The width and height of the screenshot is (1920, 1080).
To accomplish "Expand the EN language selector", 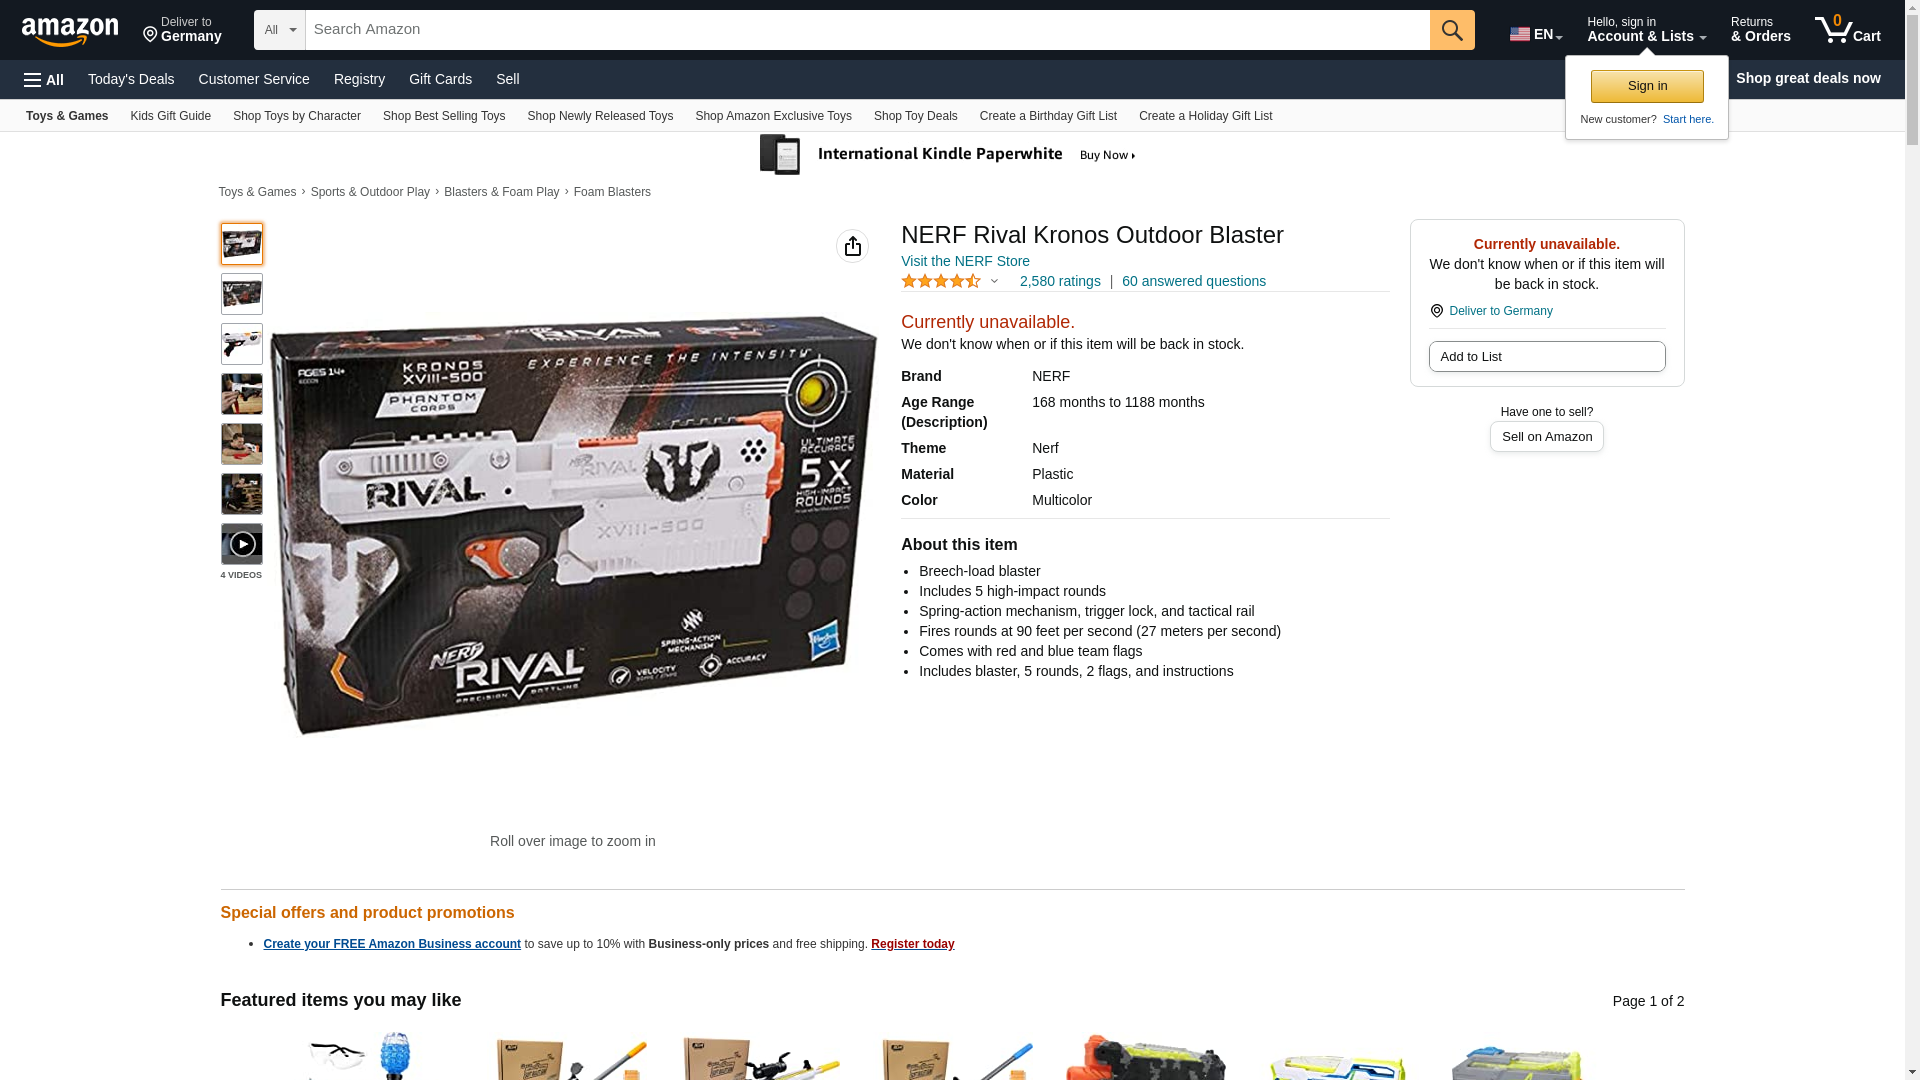I will click(1535, 33).
